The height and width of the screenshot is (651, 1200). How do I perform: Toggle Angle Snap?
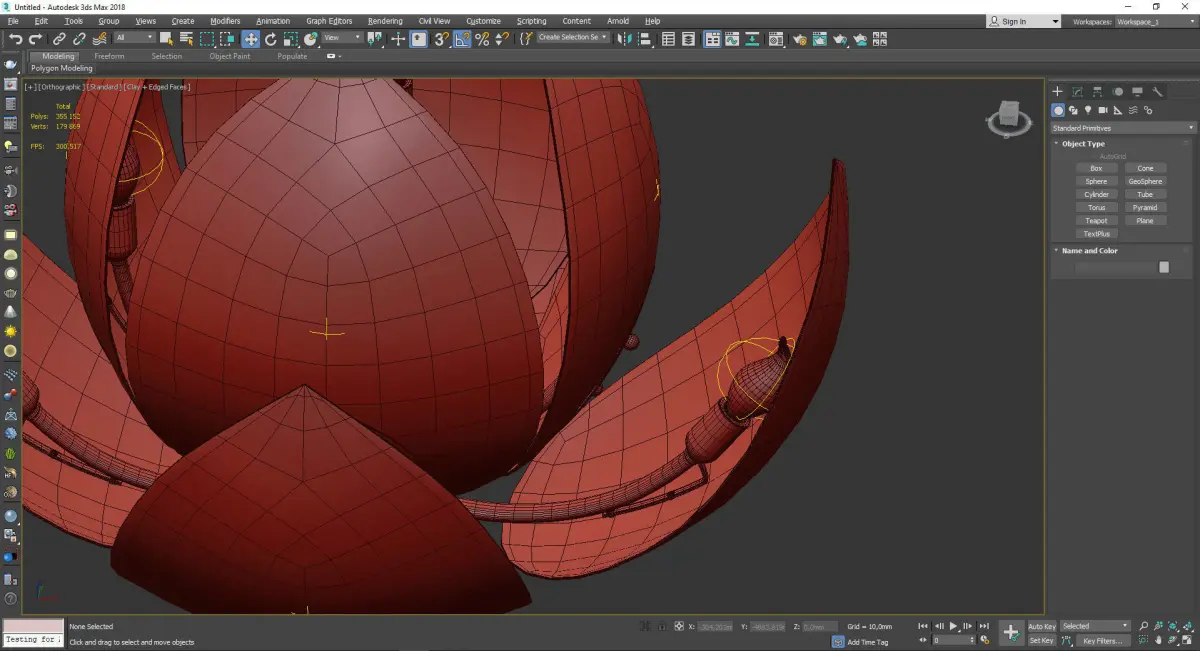[x=461, y=39]
